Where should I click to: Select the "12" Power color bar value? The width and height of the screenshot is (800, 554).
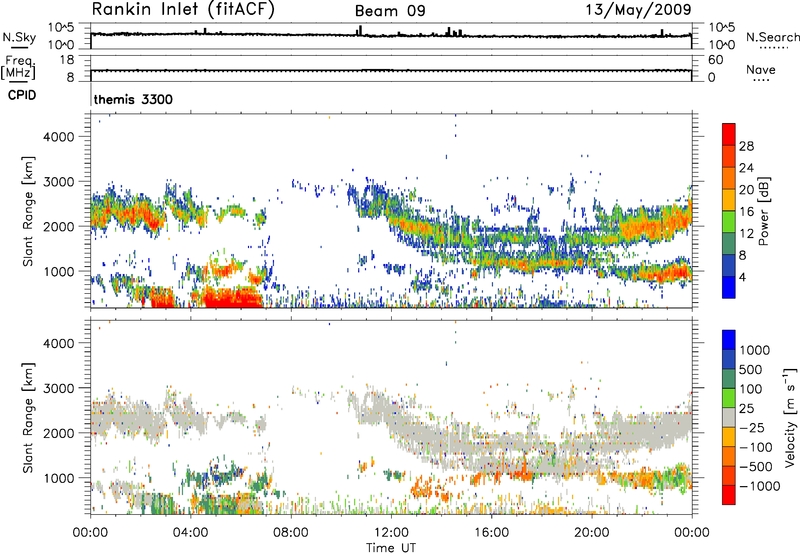pos(746,234)
